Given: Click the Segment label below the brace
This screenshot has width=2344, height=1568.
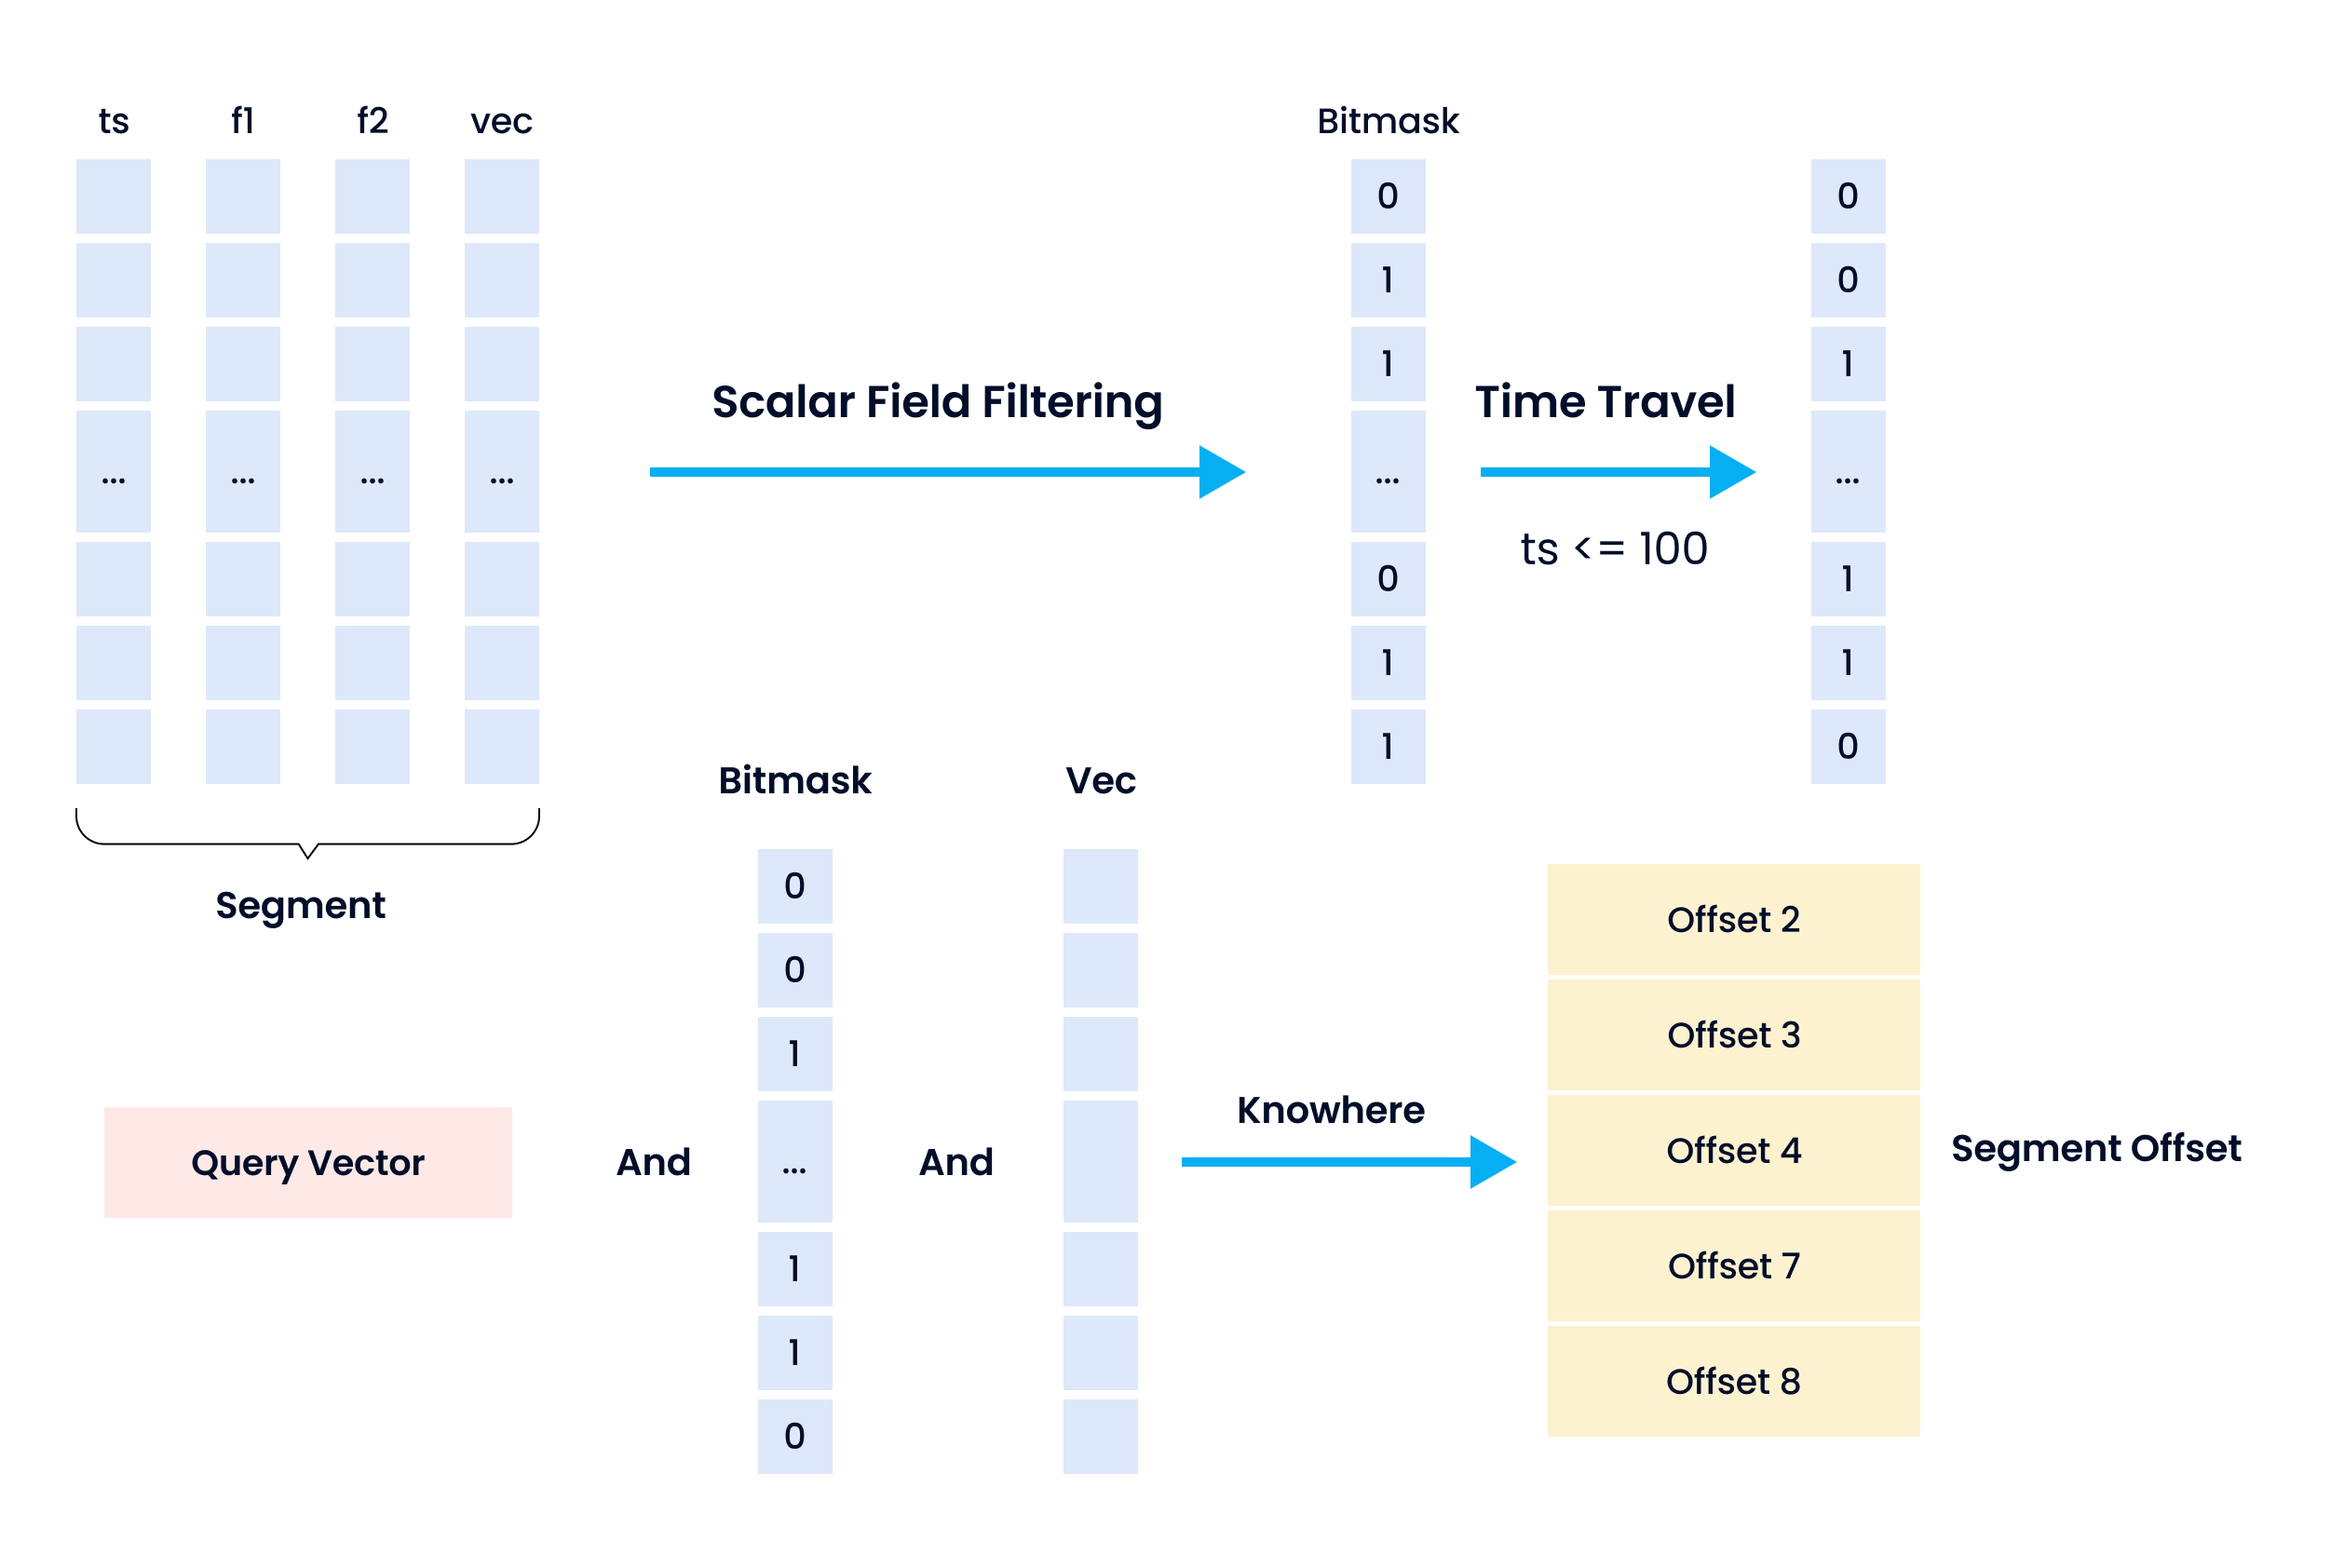Looking at the screenshot, I should tap(300, 905).
